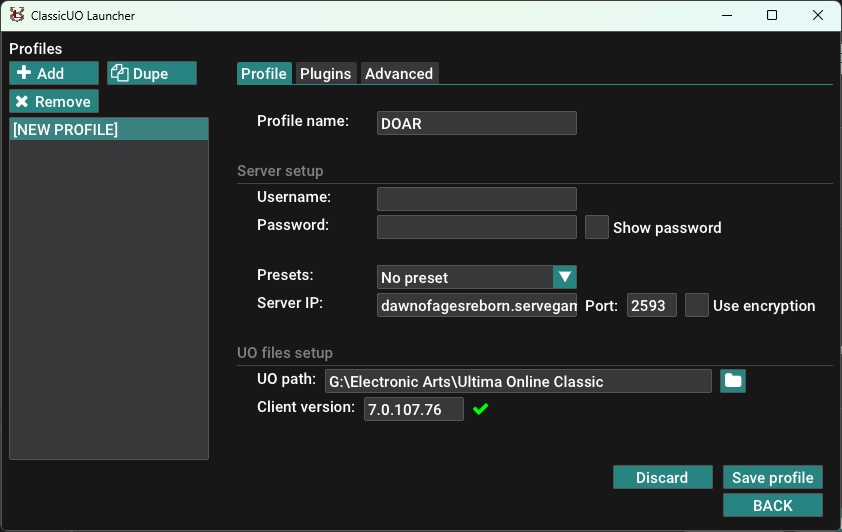
Task: Open the Presets dropdown arrow
Action: pos(565,277)
